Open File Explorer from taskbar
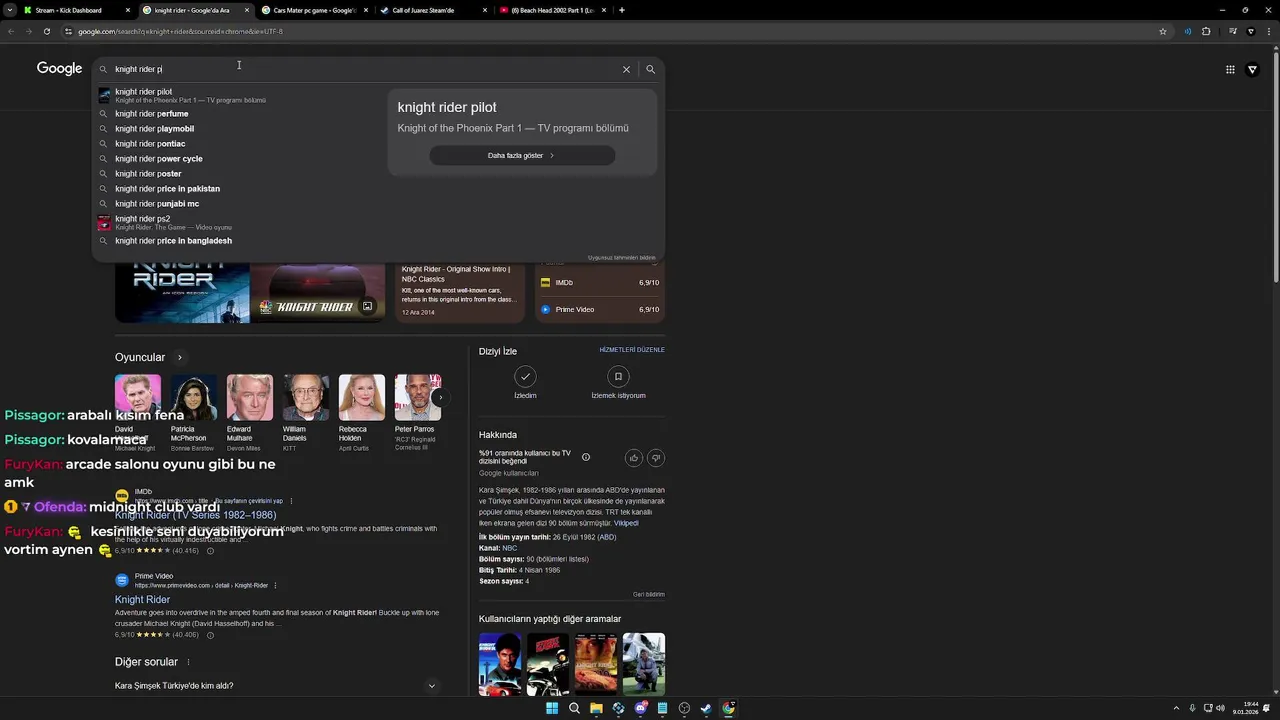 [596, 708]
